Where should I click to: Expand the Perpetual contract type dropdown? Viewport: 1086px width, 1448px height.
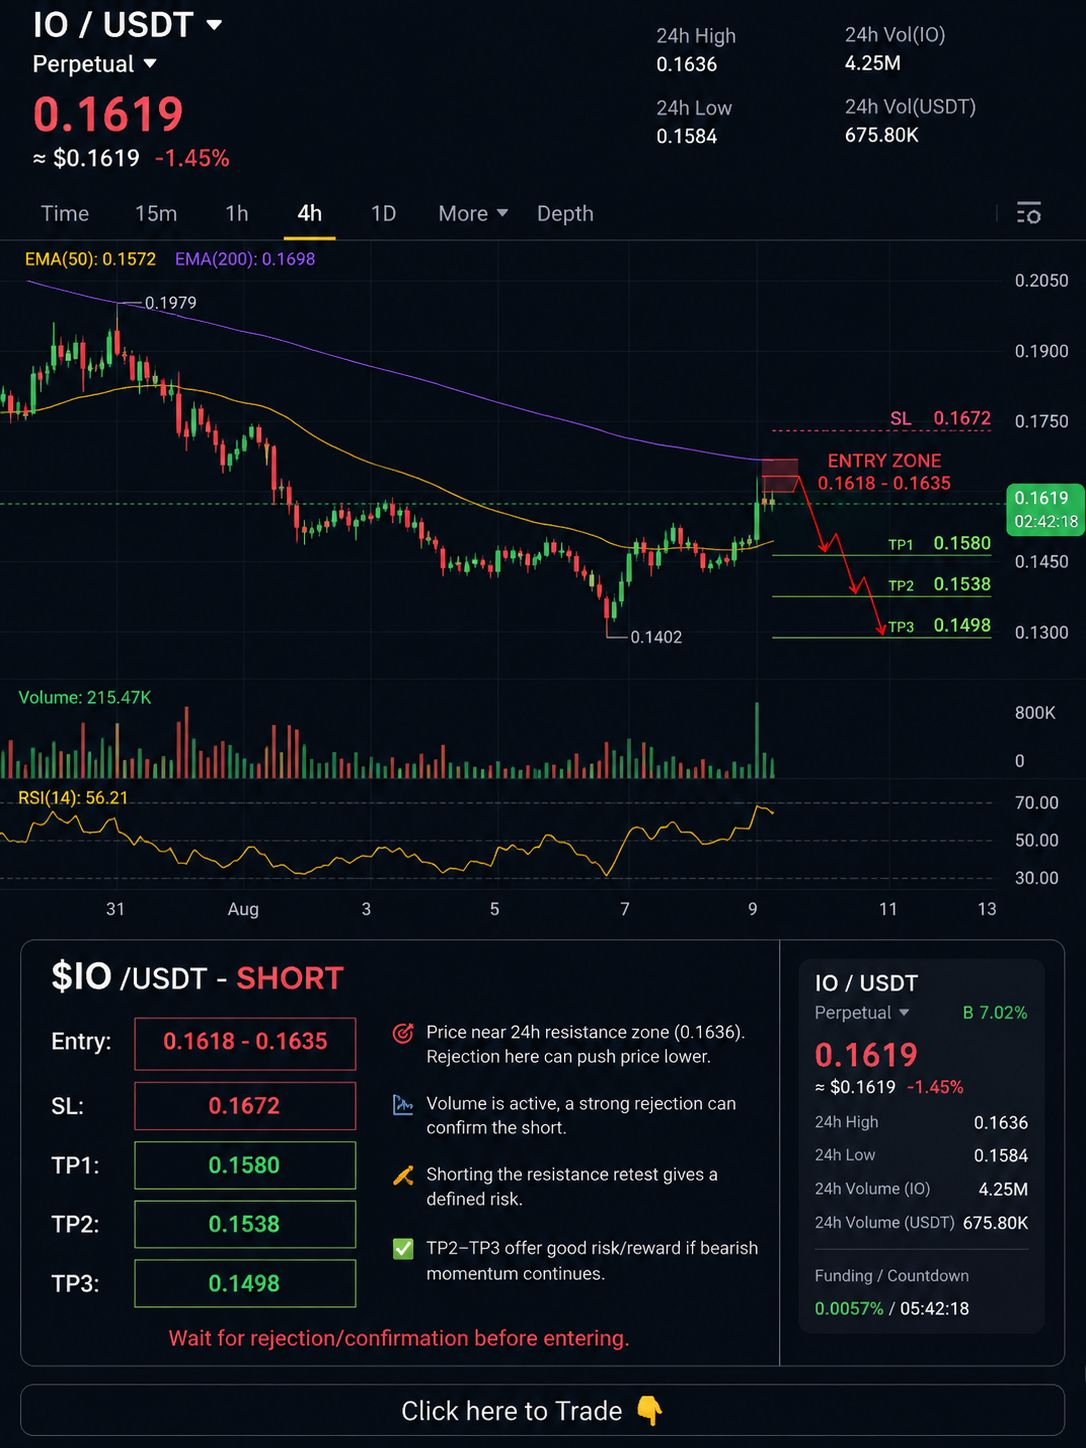point(150,64)
